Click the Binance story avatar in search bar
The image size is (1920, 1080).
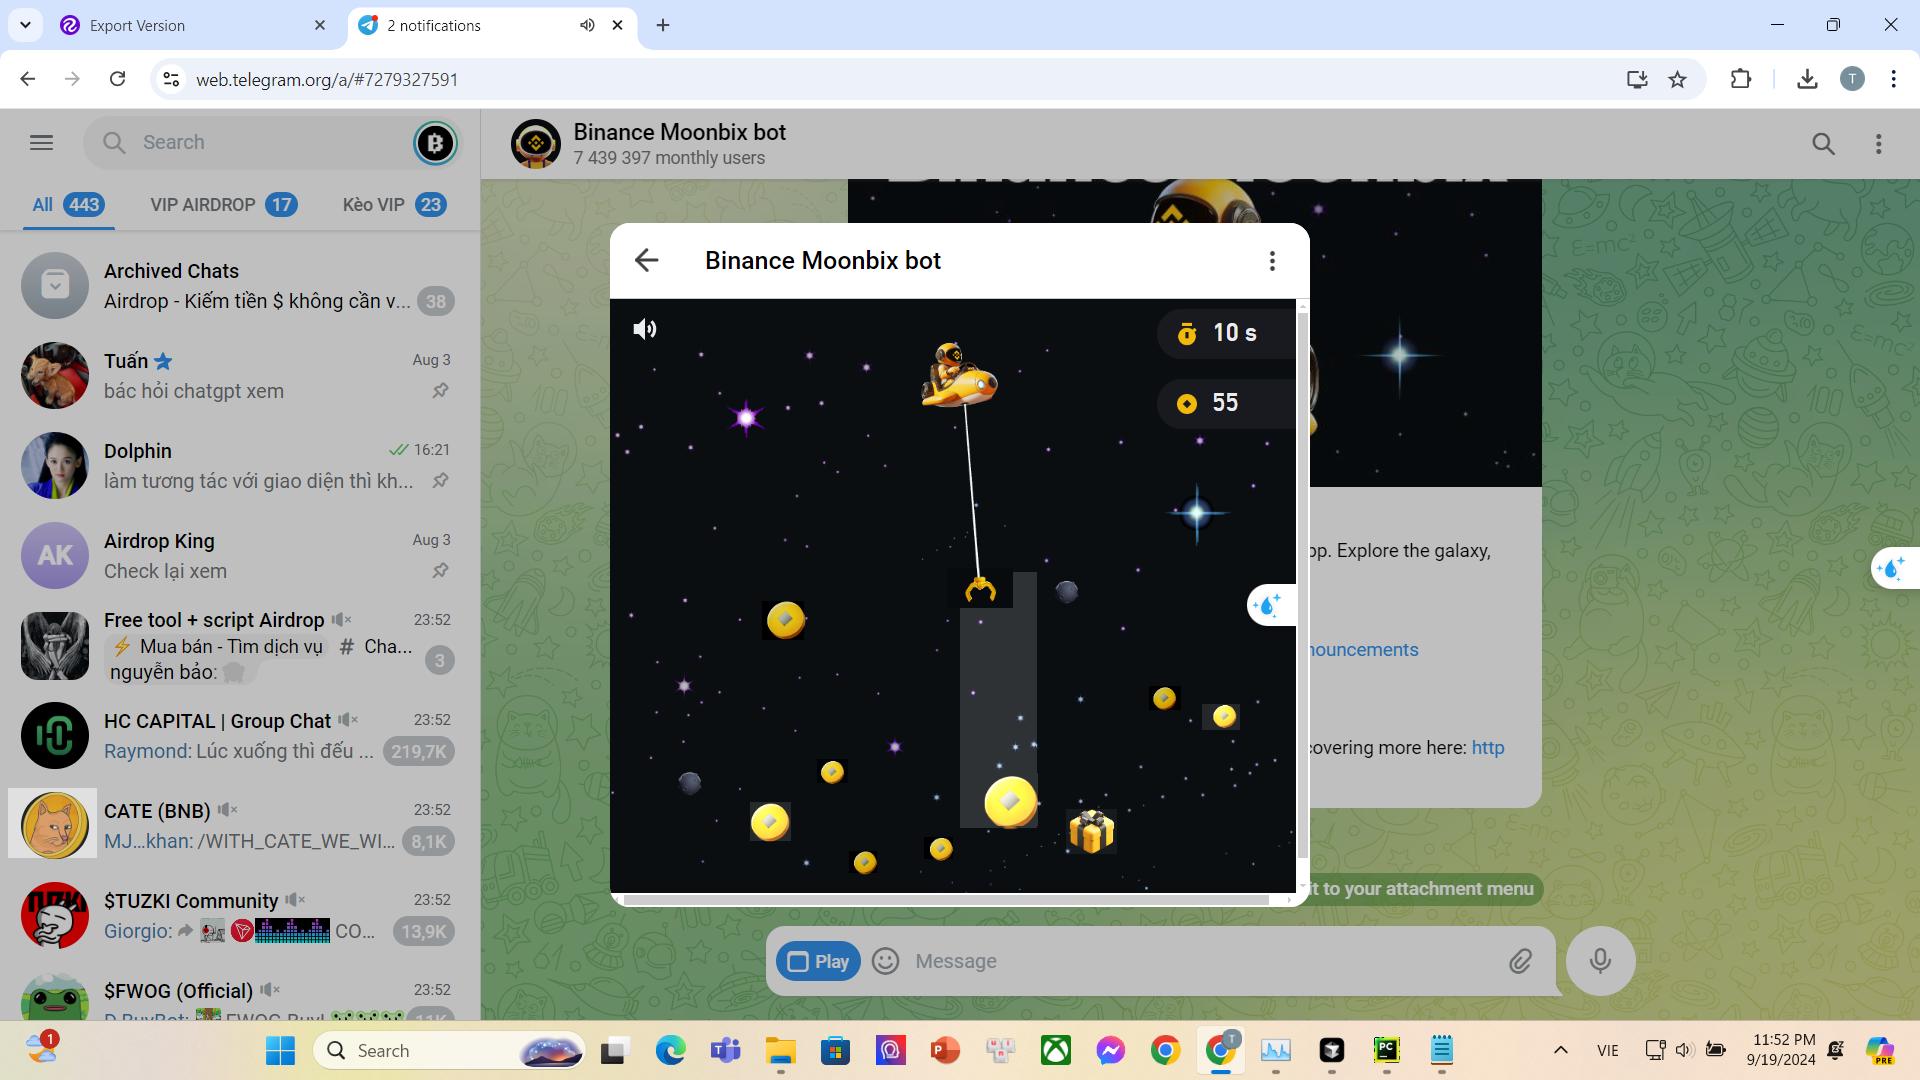point(435,143)
